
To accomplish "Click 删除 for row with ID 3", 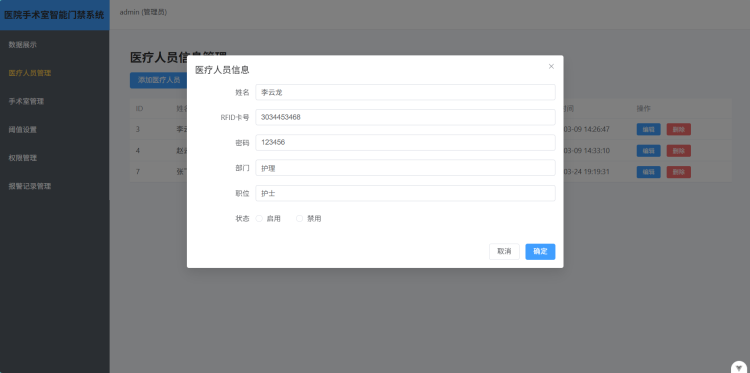I will tap(679, 129).
